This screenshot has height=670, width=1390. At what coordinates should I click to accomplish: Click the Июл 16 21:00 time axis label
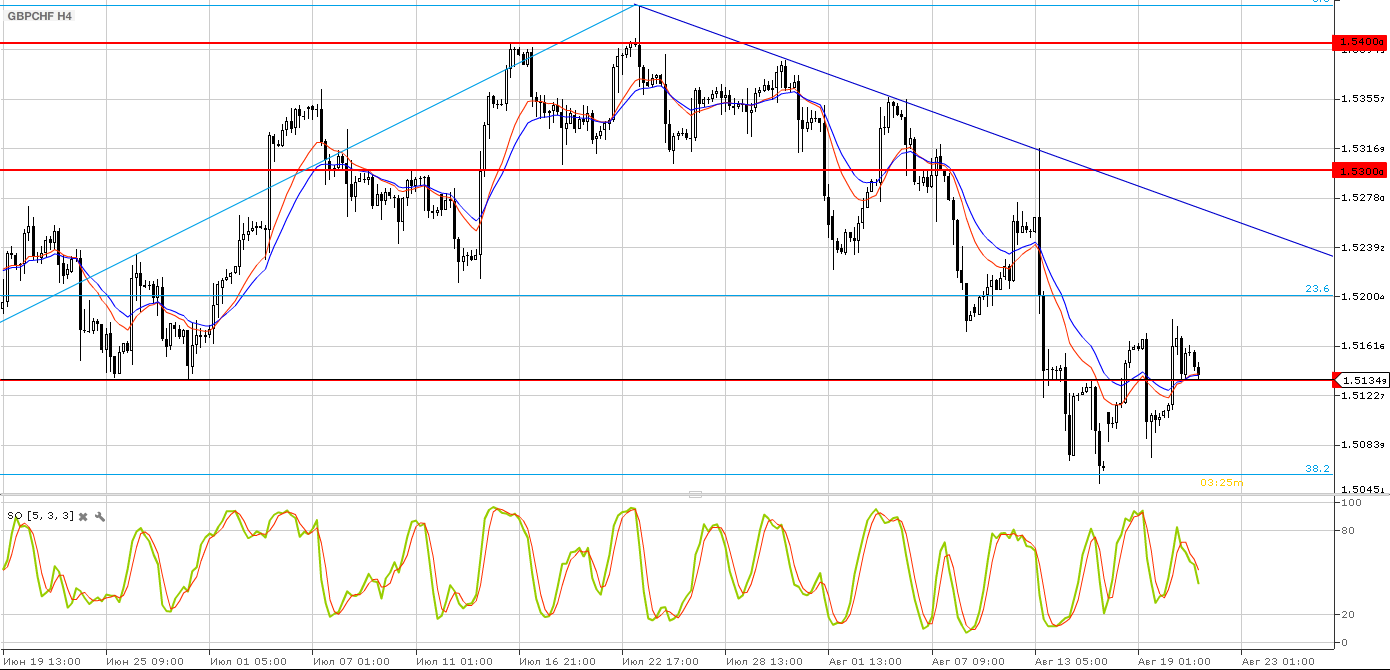point(556,661)
